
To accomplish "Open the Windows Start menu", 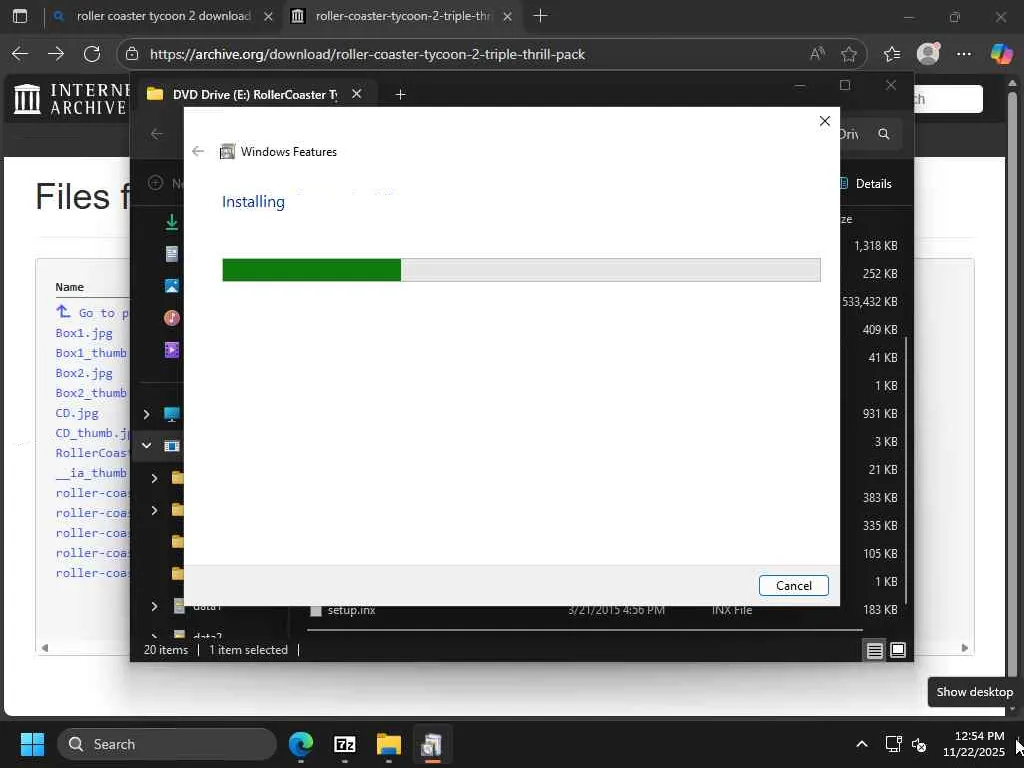I will pos(32,744).
